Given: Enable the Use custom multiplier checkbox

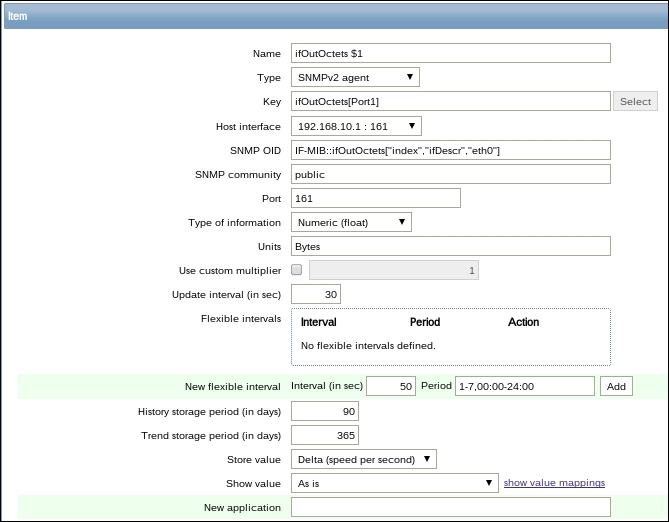Looking at the screenshot, I should click(297, 270).
